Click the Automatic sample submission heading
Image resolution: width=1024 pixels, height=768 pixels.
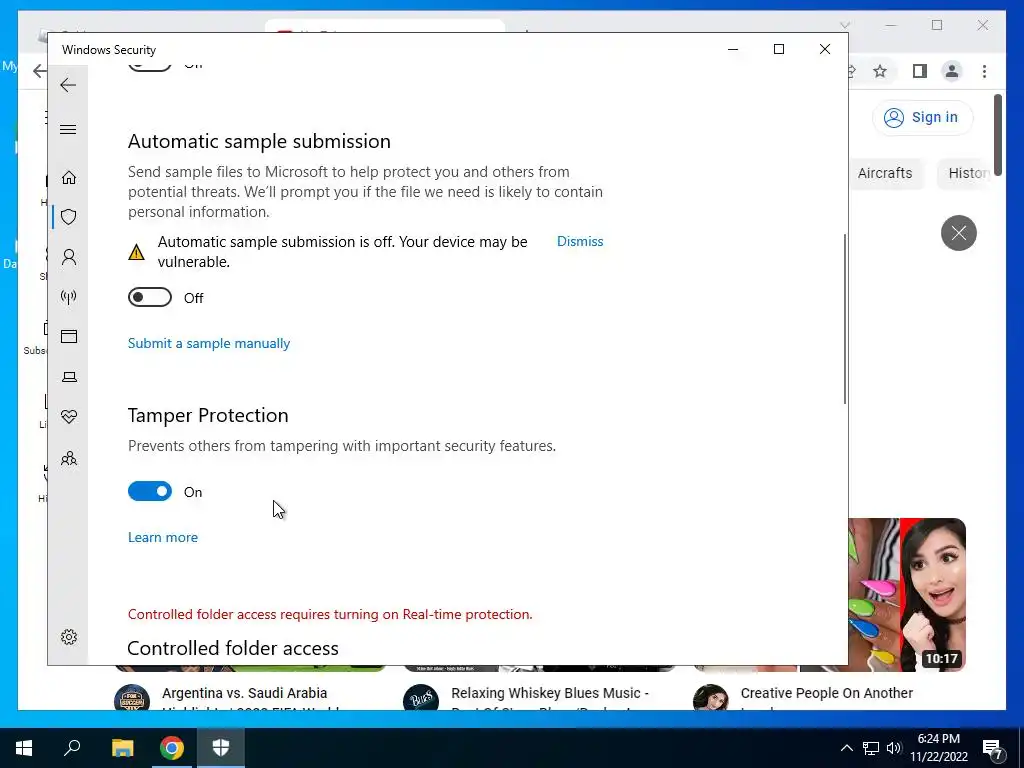click(x=259, y=141)
